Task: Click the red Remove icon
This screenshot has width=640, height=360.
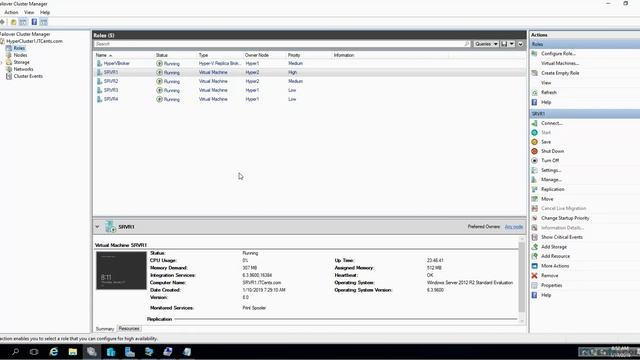Action: 534,276
